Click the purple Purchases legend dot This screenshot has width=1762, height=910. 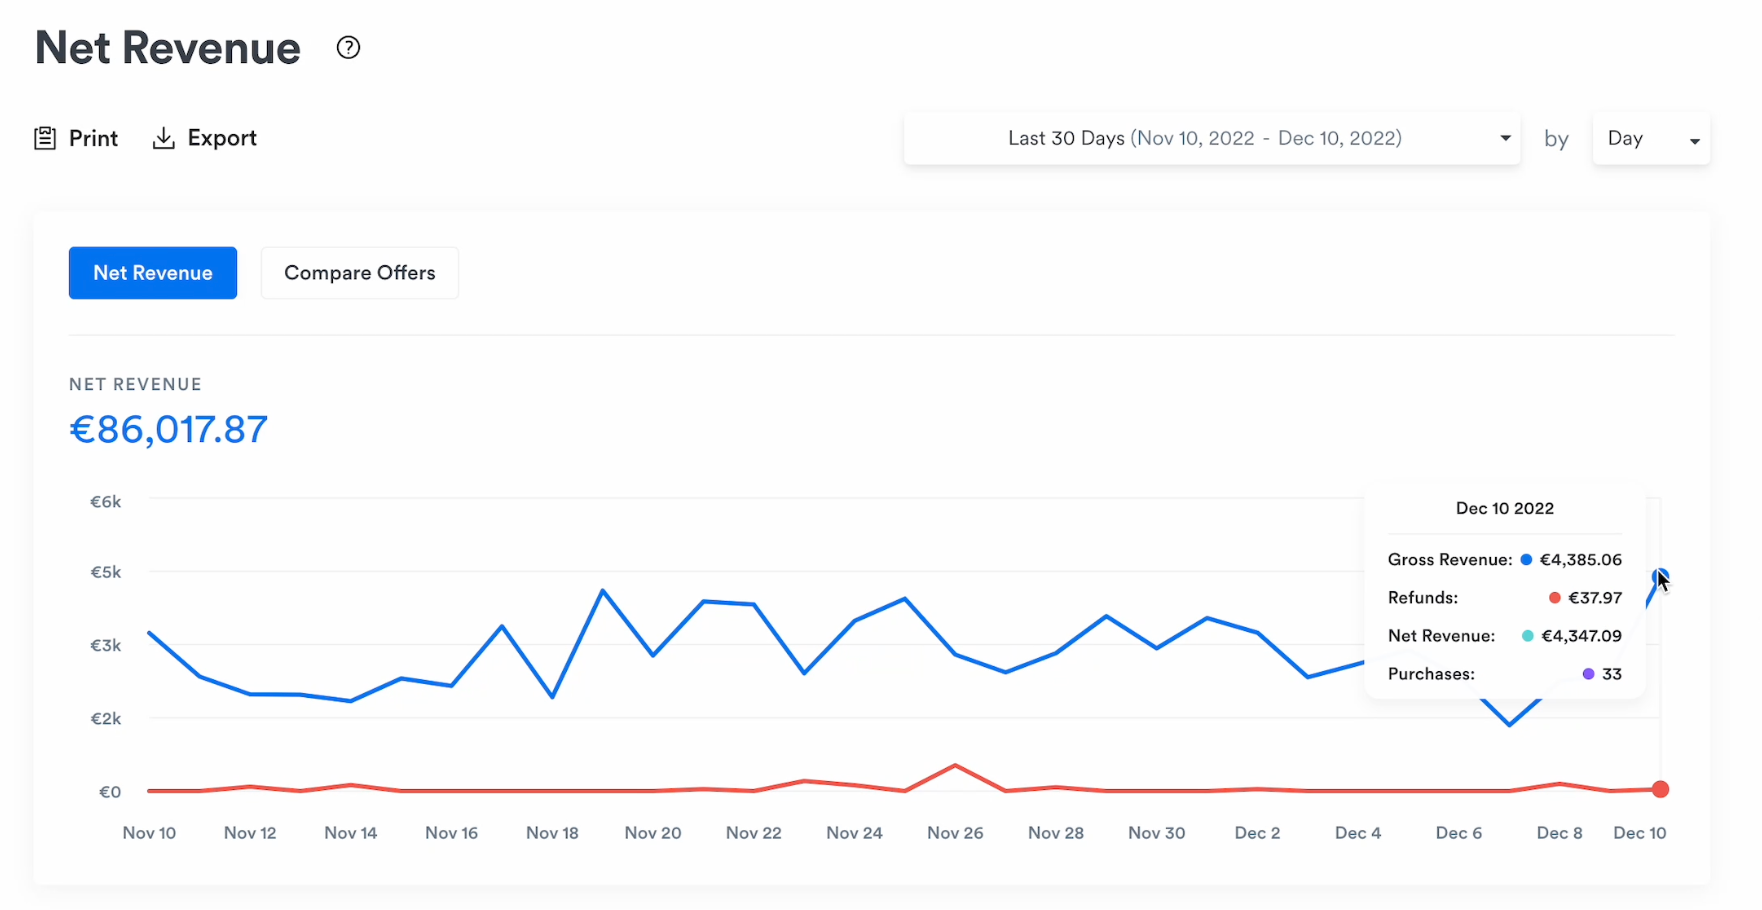tap(1588, 674)
